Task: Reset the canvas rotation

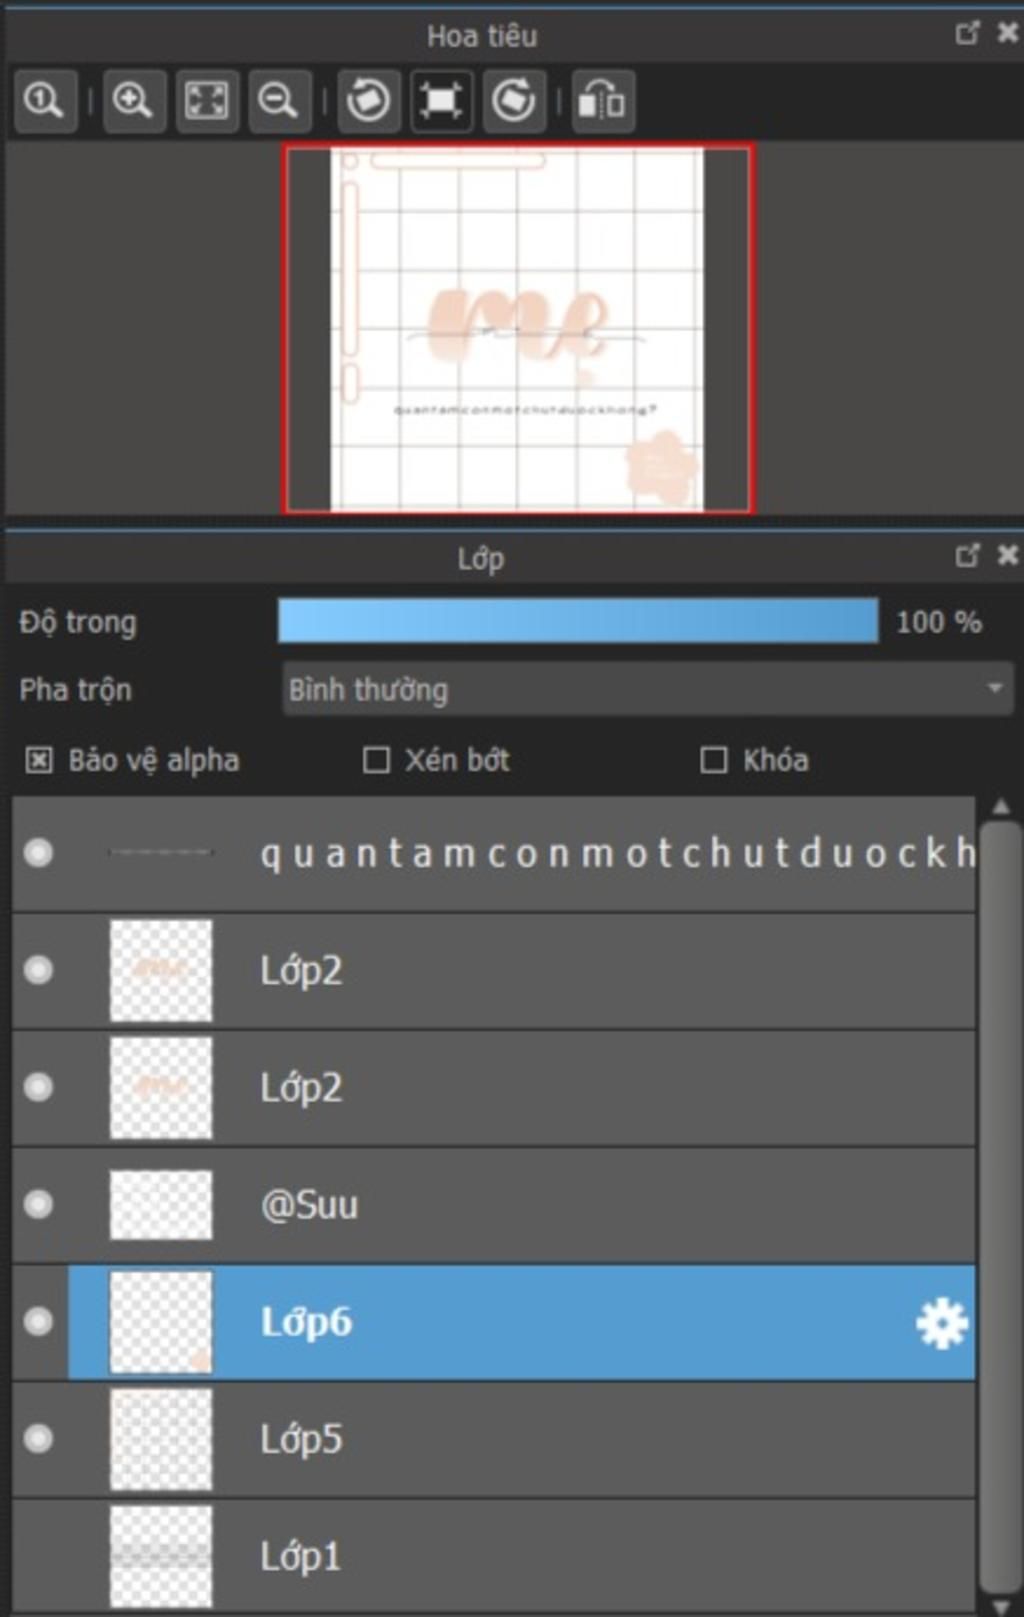Action: pos(441,101)
